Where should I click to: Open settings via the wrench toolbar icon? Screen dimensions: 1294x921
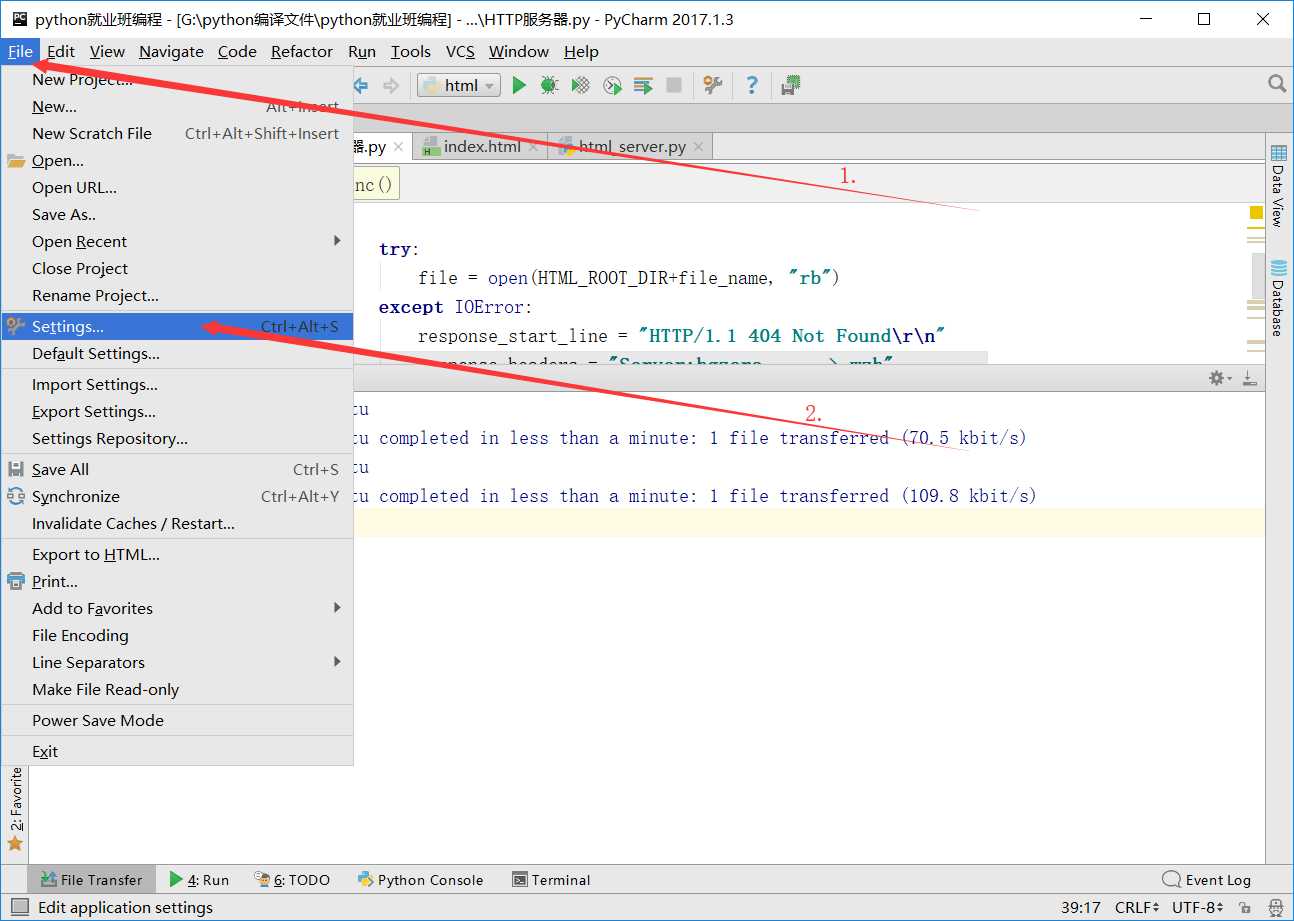coord(713,86)
